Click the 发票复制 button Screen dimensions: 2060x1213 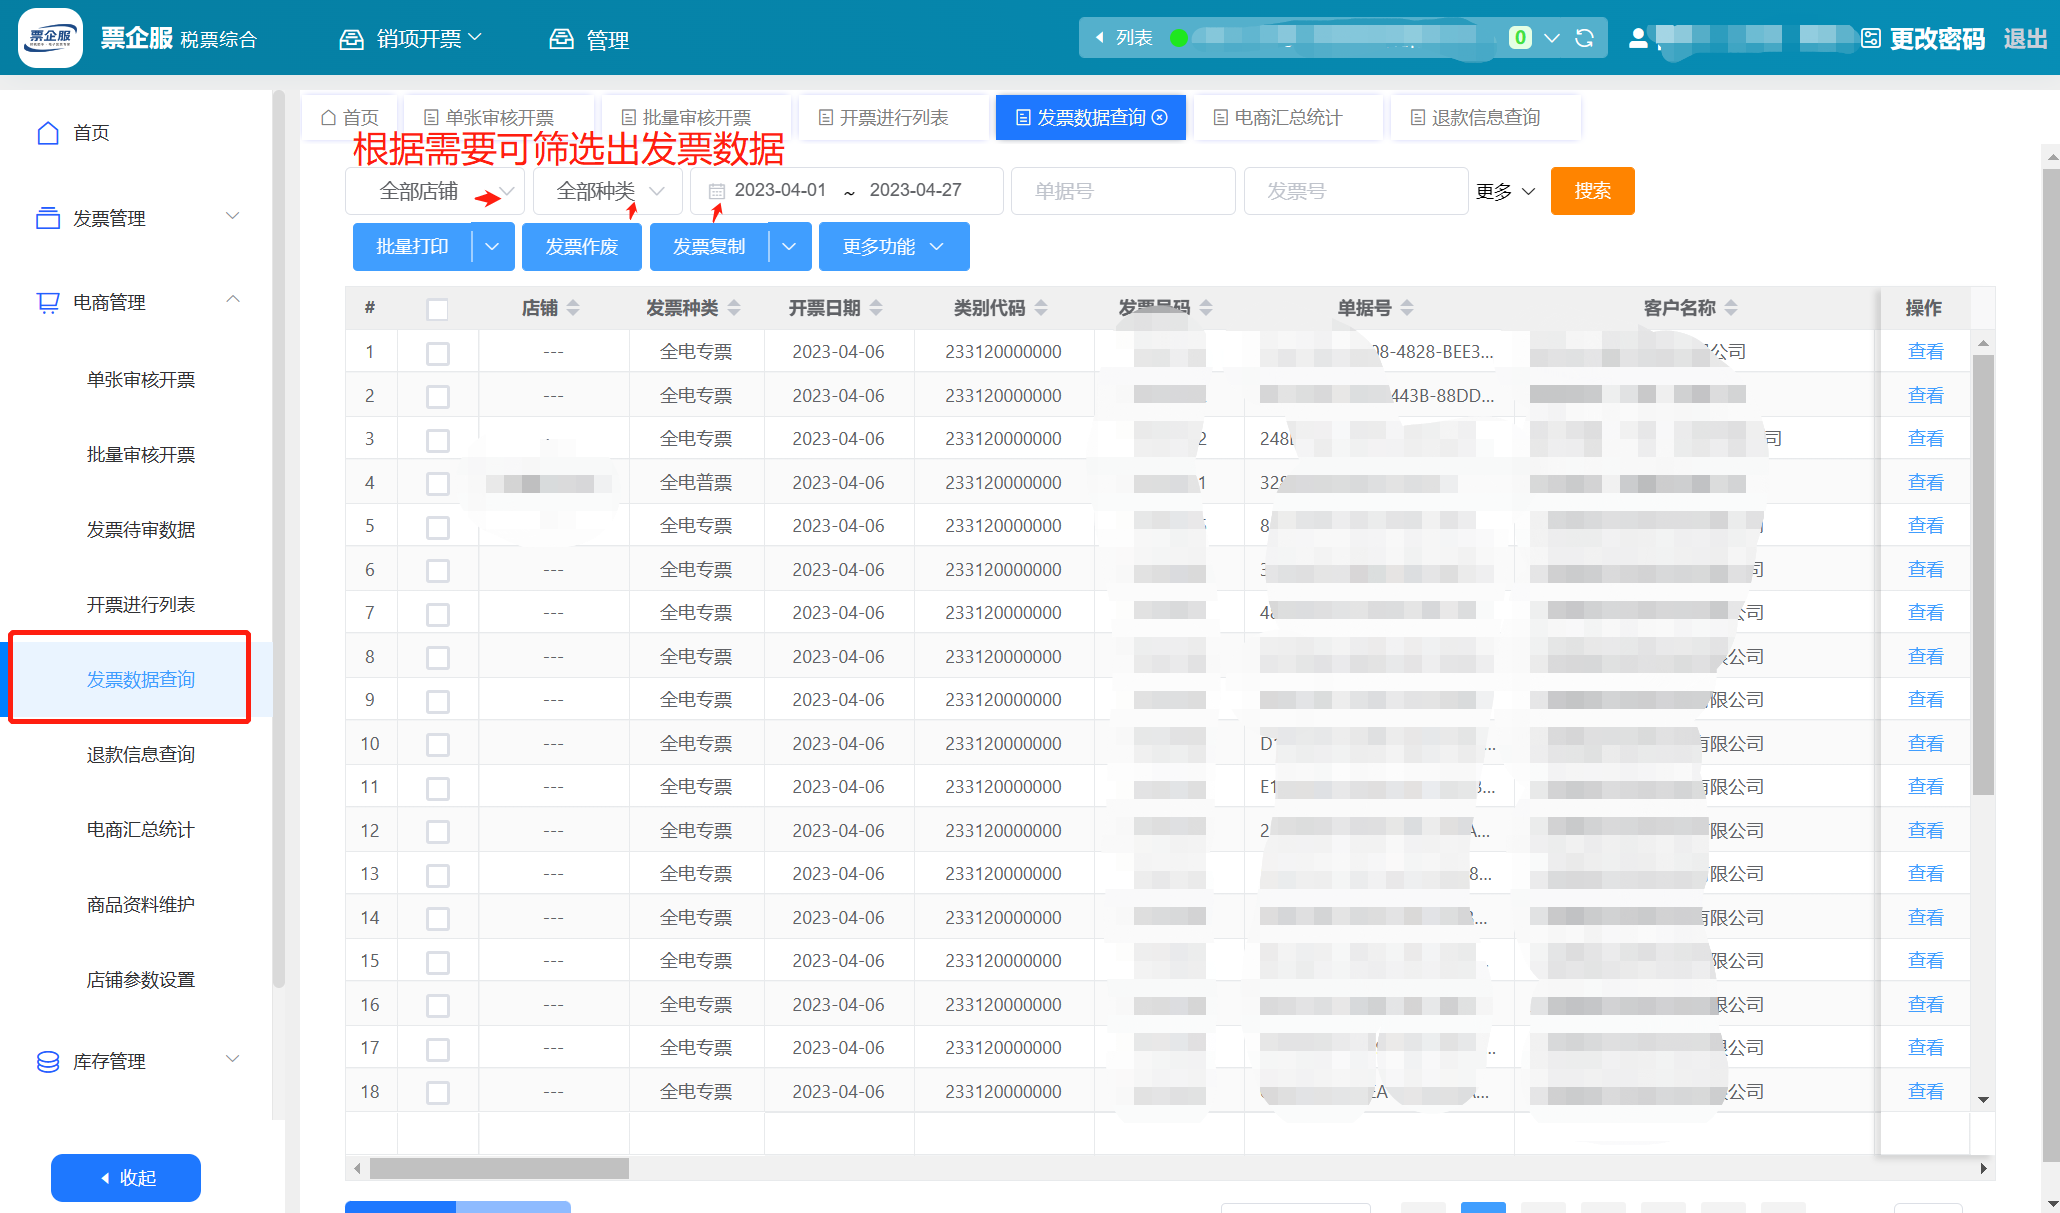coord(709,246)
